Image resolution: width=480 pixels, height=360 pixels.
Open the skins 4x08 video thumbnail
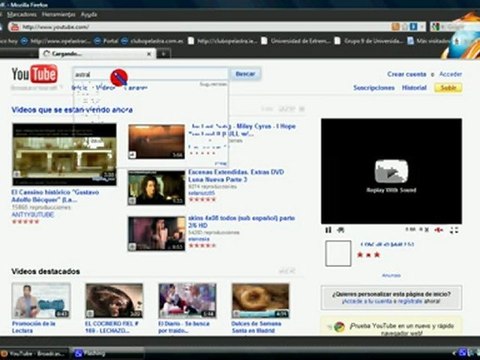[156, 234]
